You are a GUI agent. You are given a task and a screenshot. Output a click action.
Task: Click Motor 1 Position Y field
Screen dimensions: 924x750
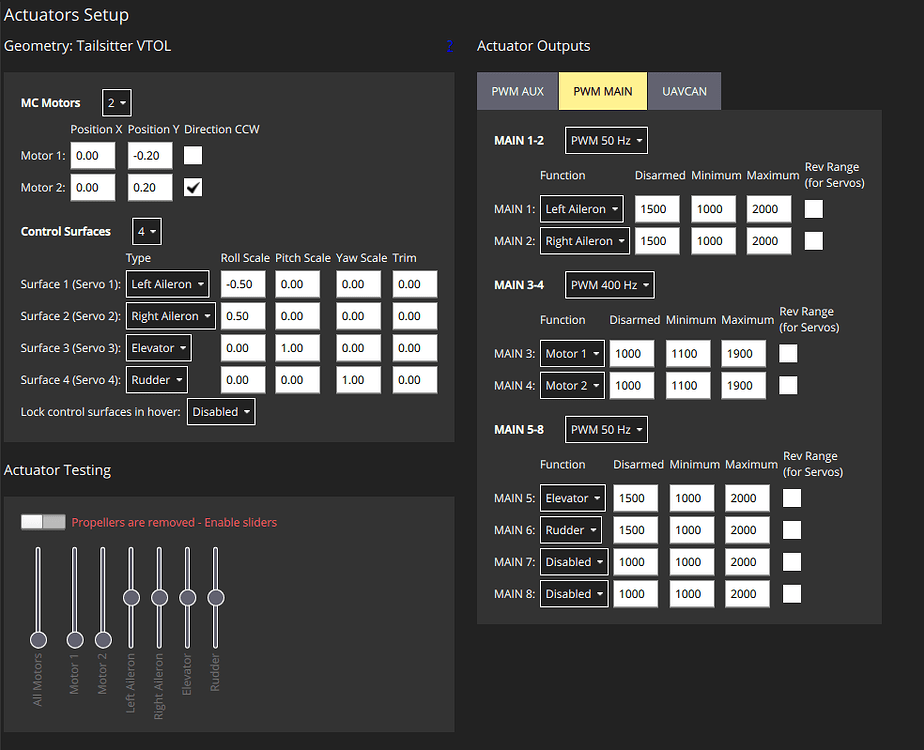click(150, 156)
